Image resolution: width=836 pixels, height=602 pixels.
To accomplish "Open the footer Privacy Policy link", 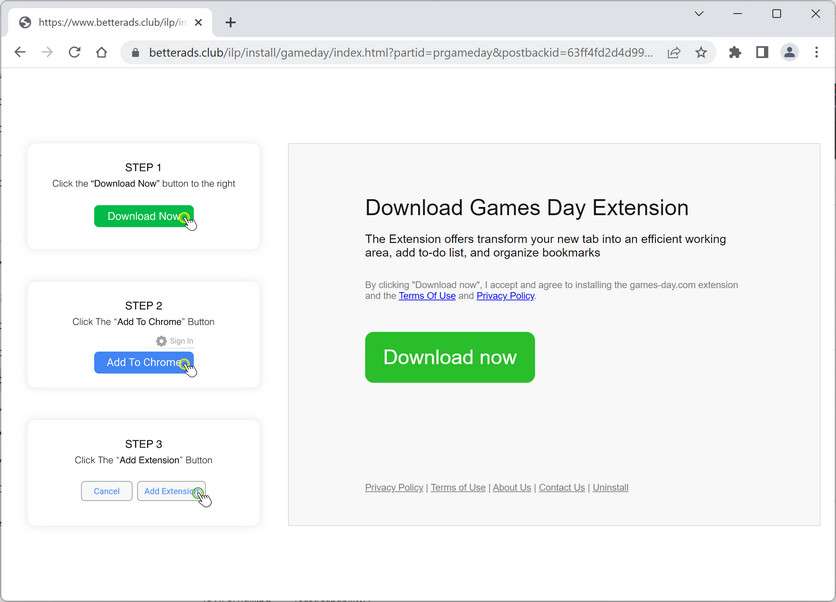I will (394, 487).
